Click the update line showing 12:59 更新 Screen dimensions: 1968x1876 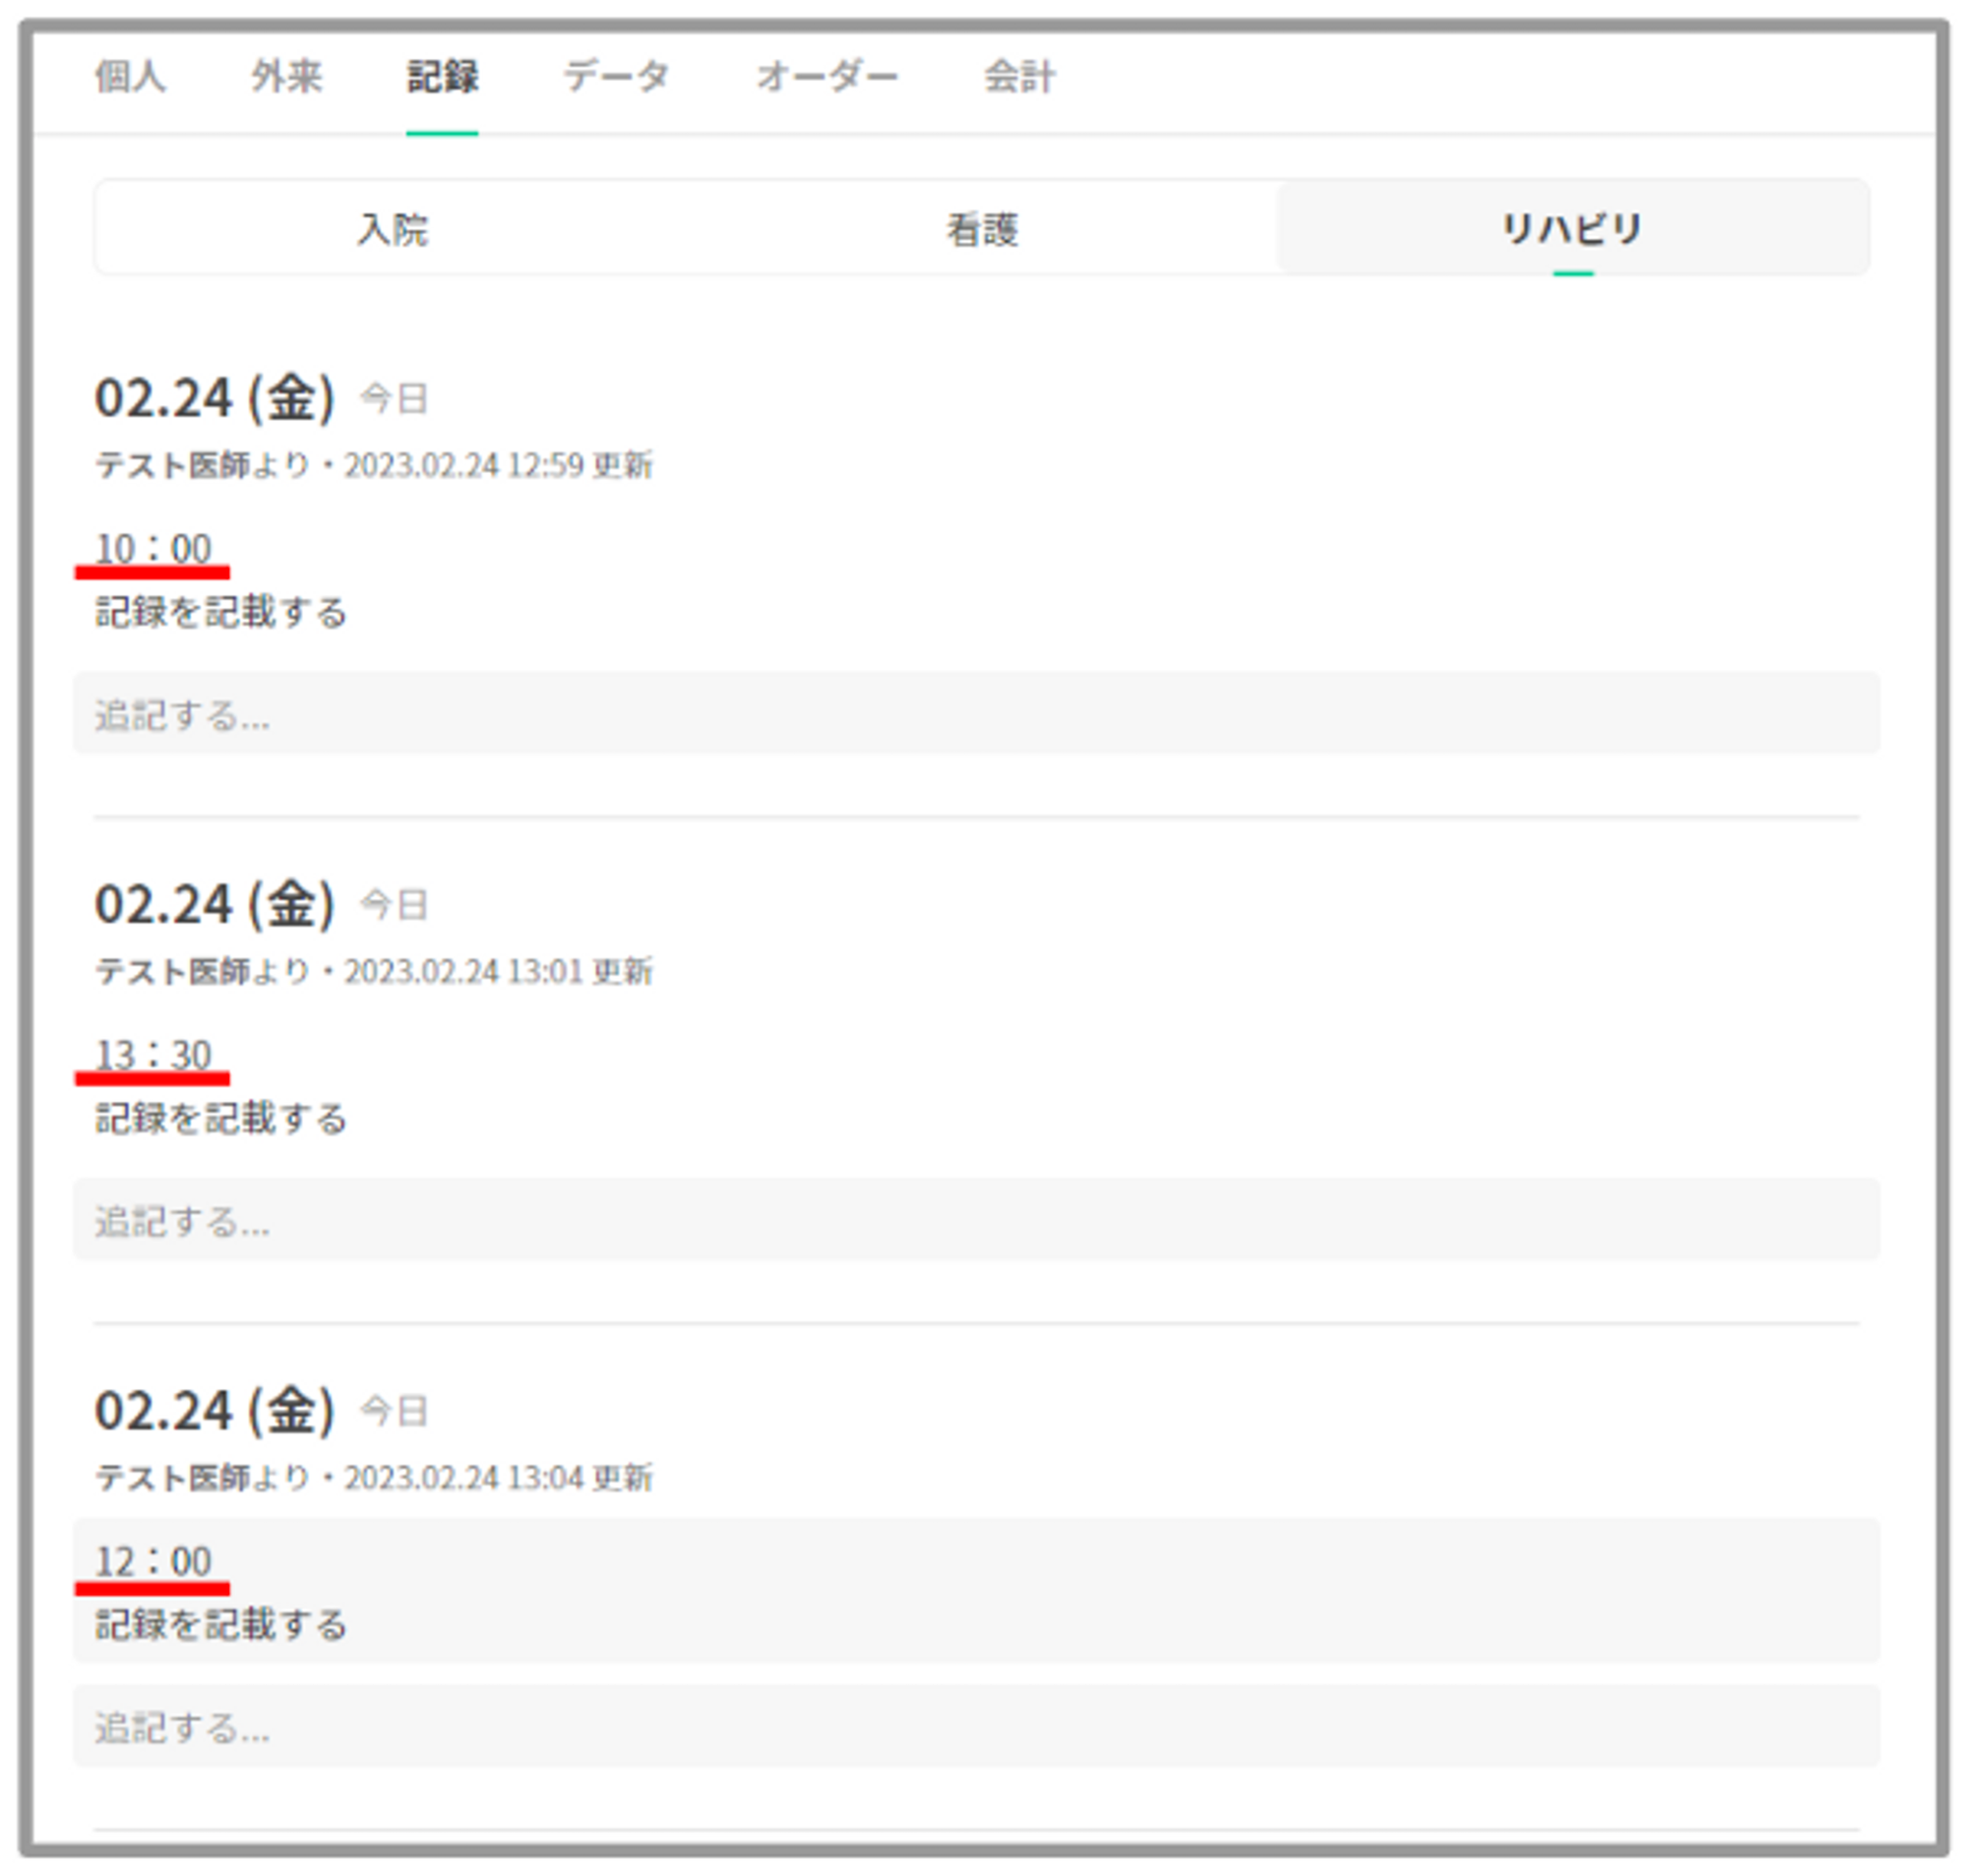(374, 465)
